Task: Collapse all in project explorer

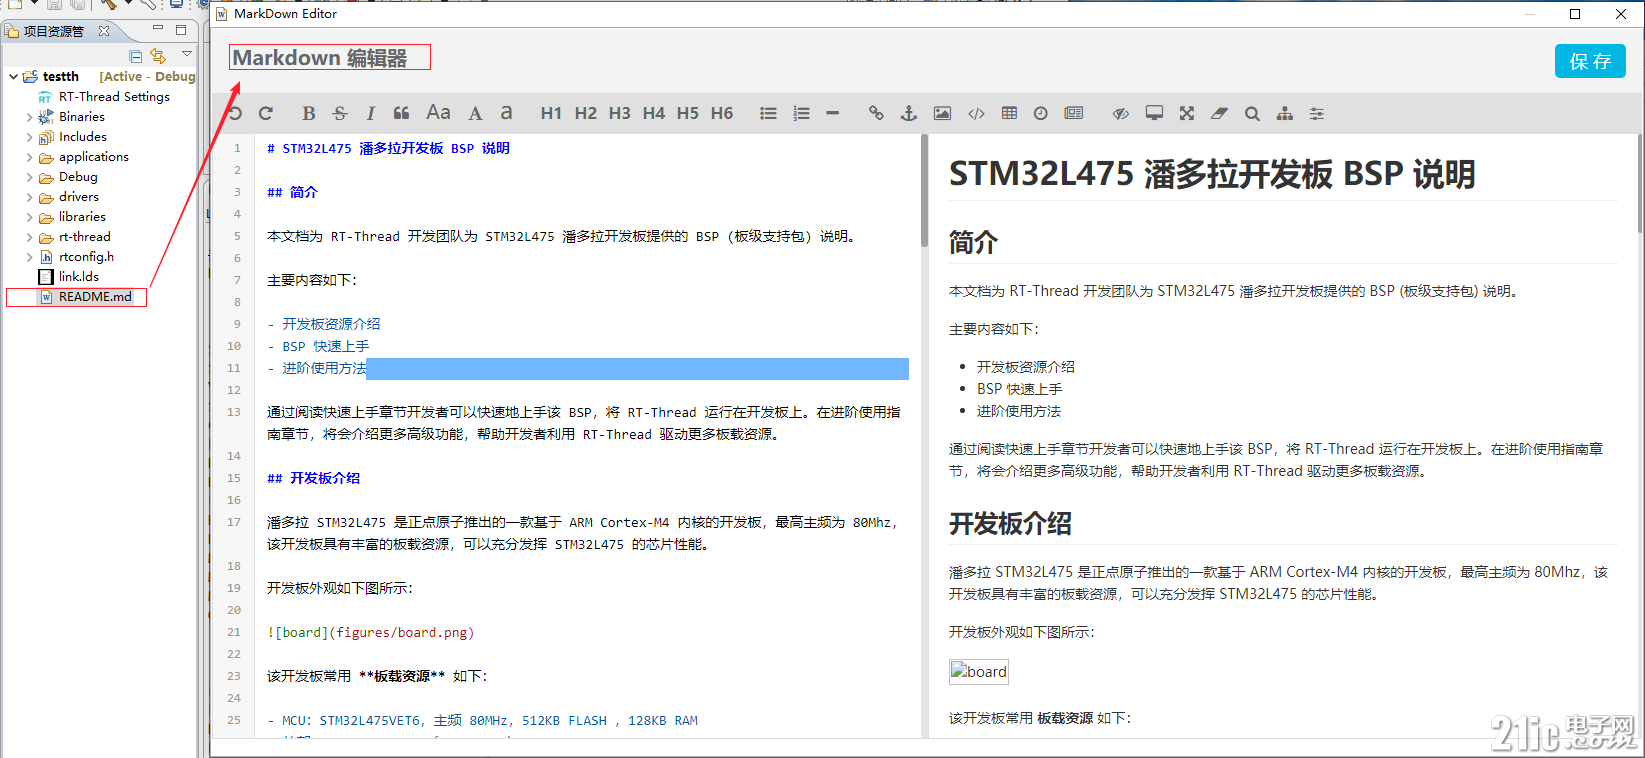Action: [135, 56]
